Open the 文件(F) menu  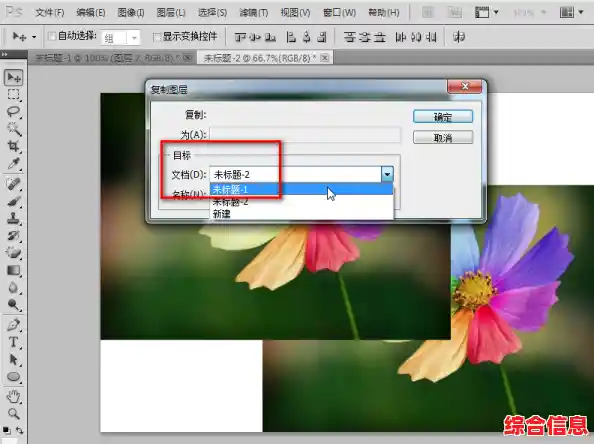[50, 13]
